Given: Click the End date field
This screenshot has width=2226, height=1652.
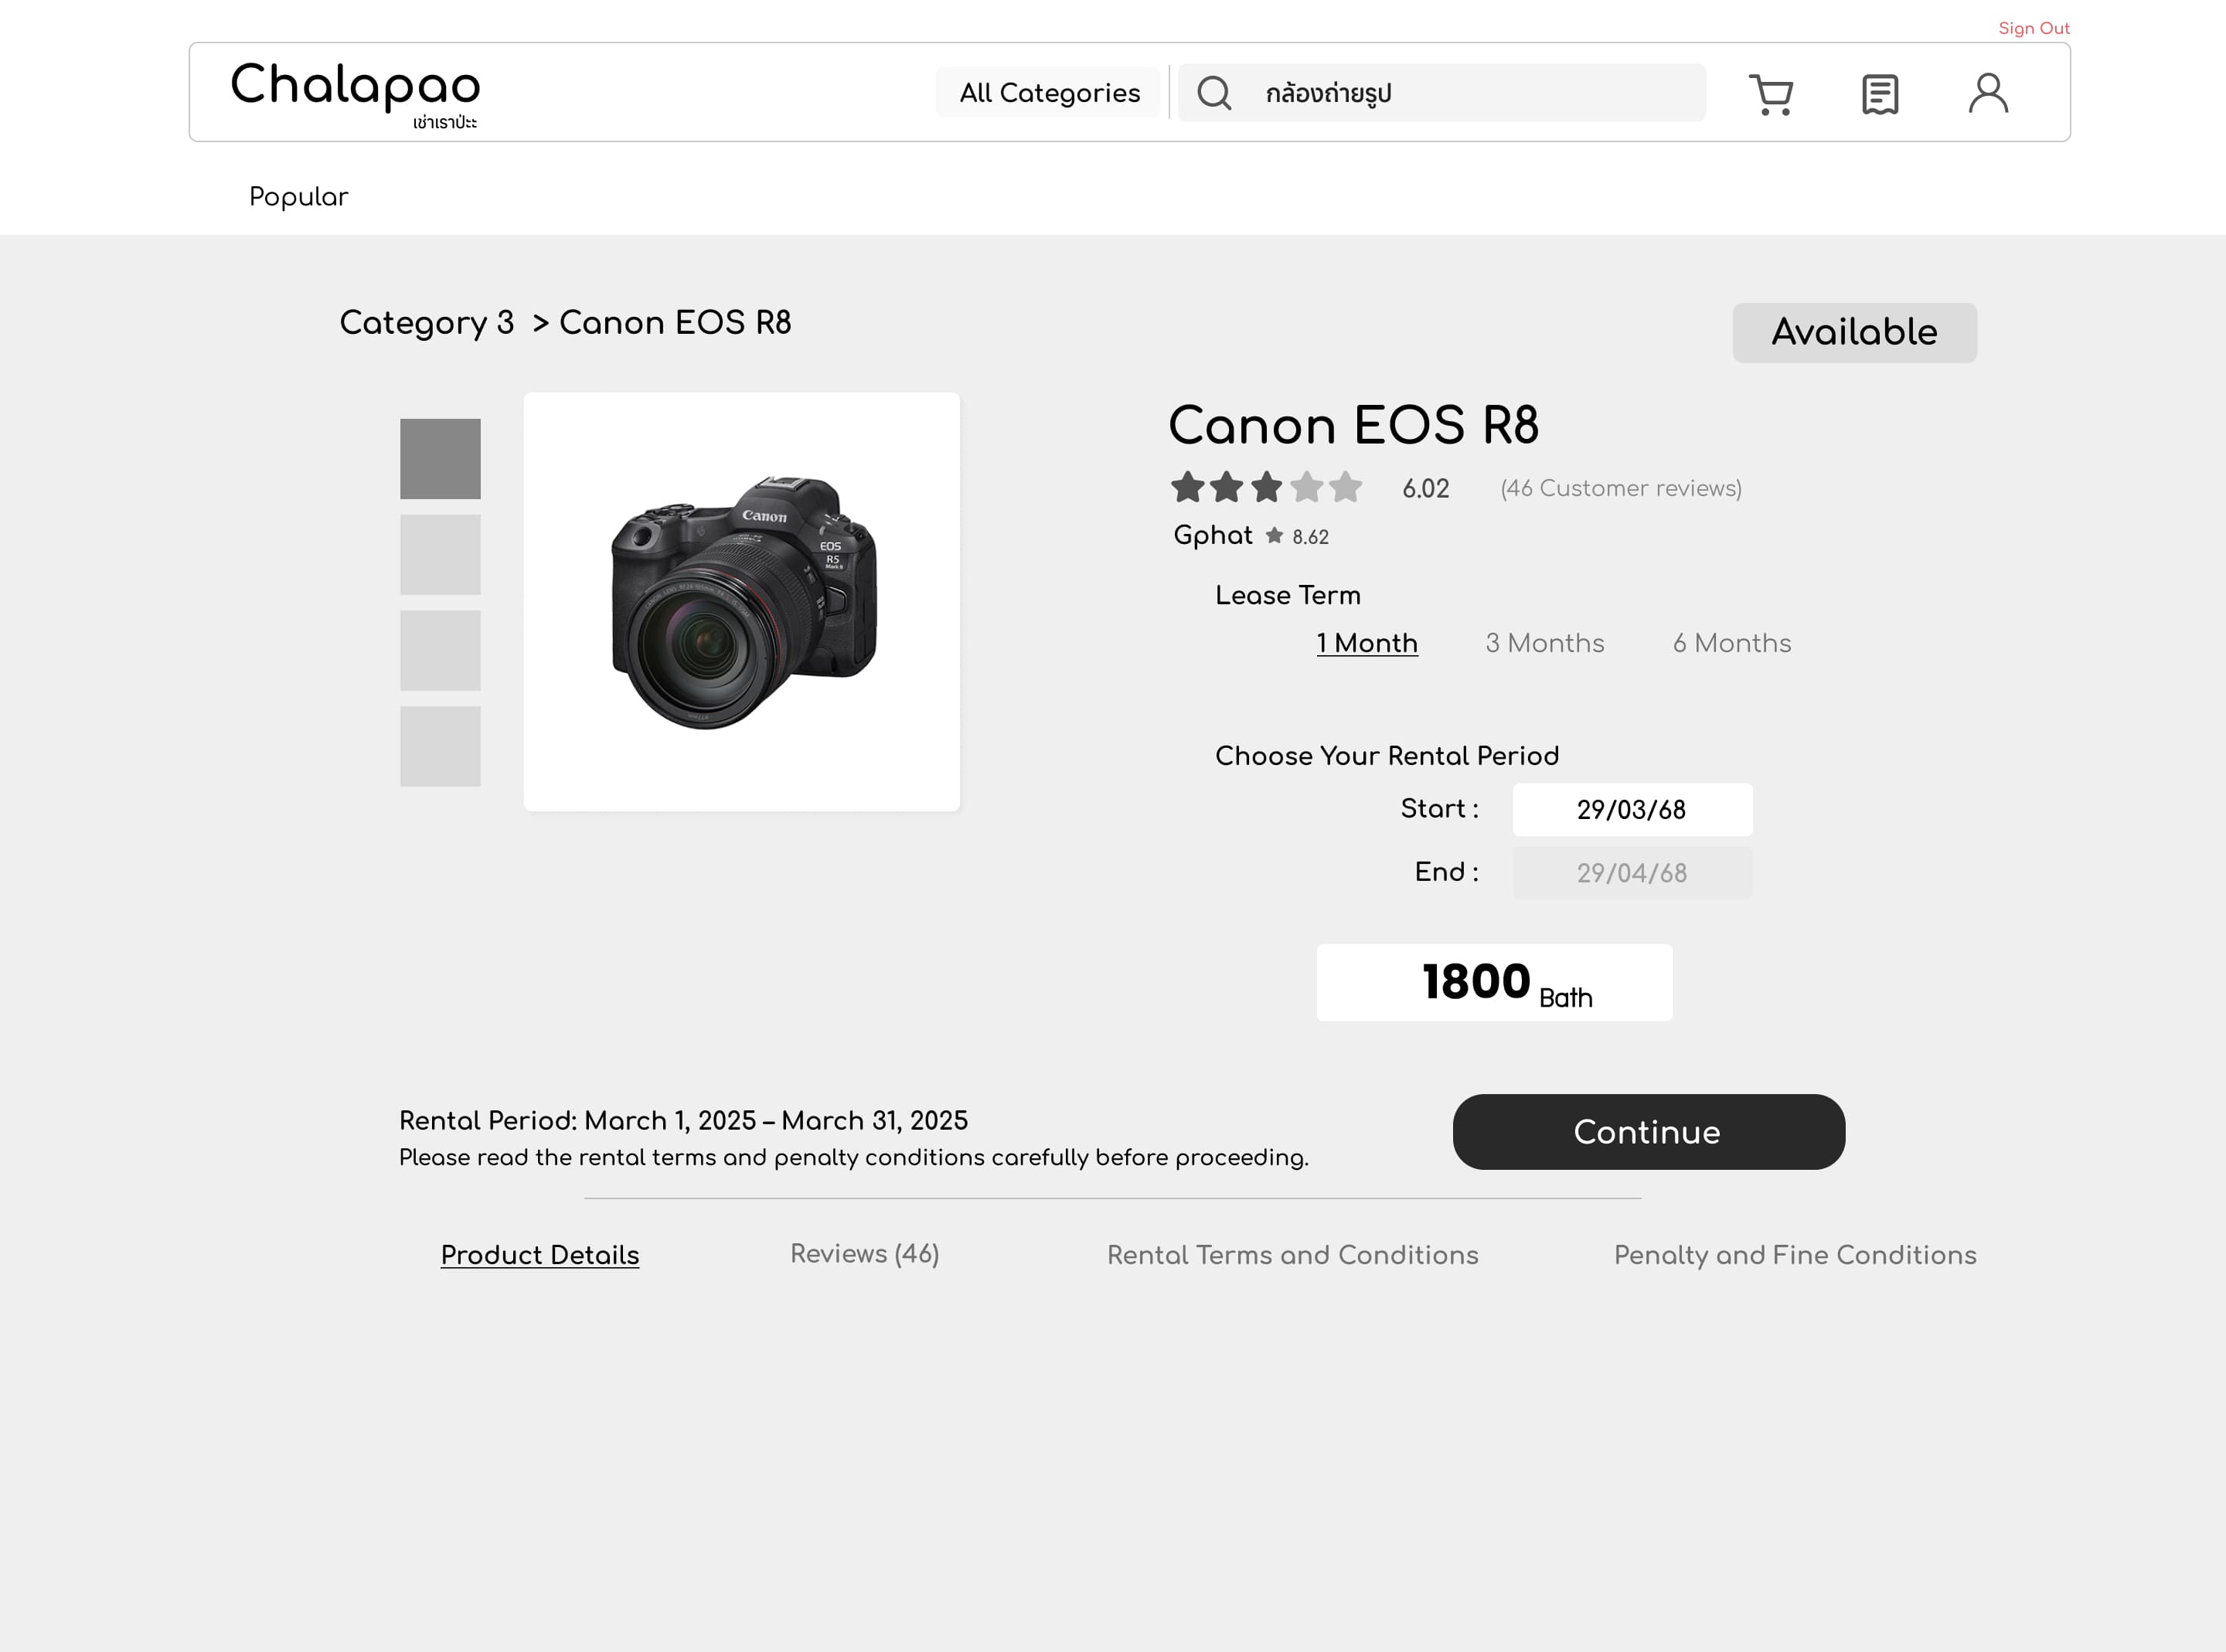Looking at the screenshot, I should [x=1632, y=873].
